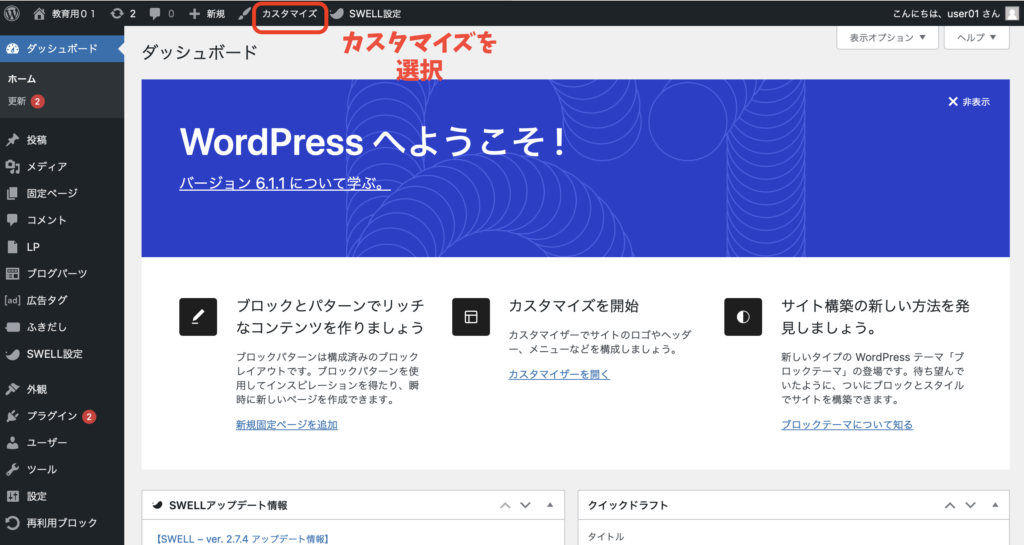Open 新規固定ページを追加 link
Screen dimensions: 1024x545
287,425
